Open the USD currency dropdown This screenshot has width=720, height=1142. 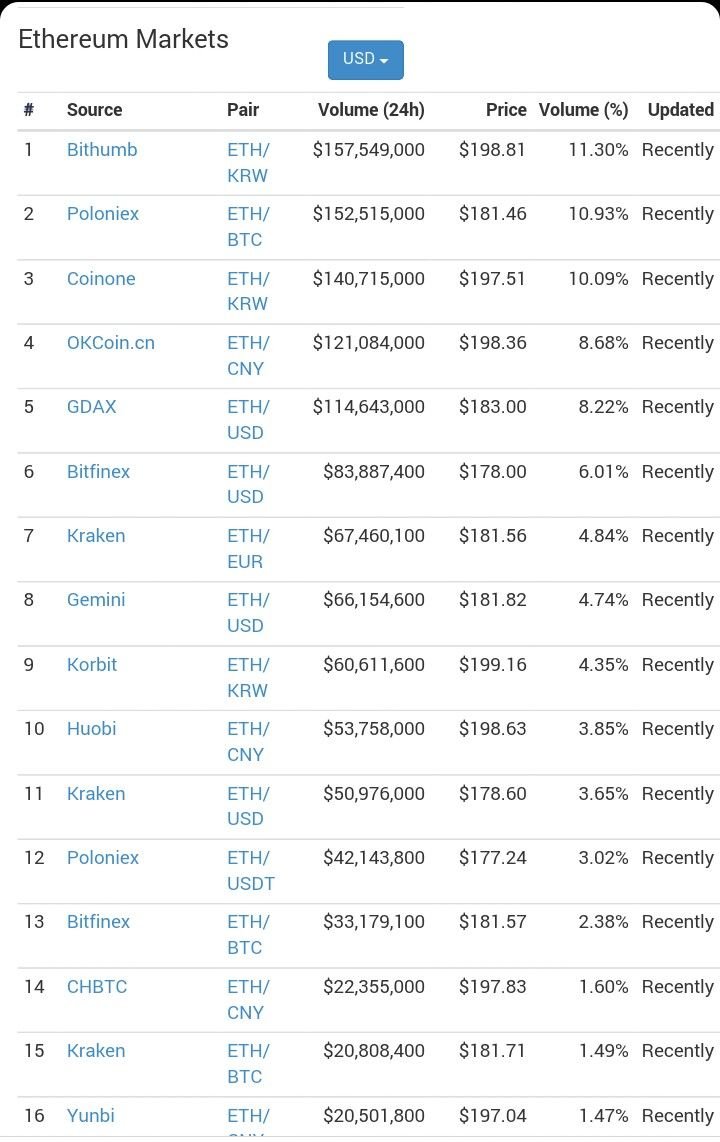365,60
